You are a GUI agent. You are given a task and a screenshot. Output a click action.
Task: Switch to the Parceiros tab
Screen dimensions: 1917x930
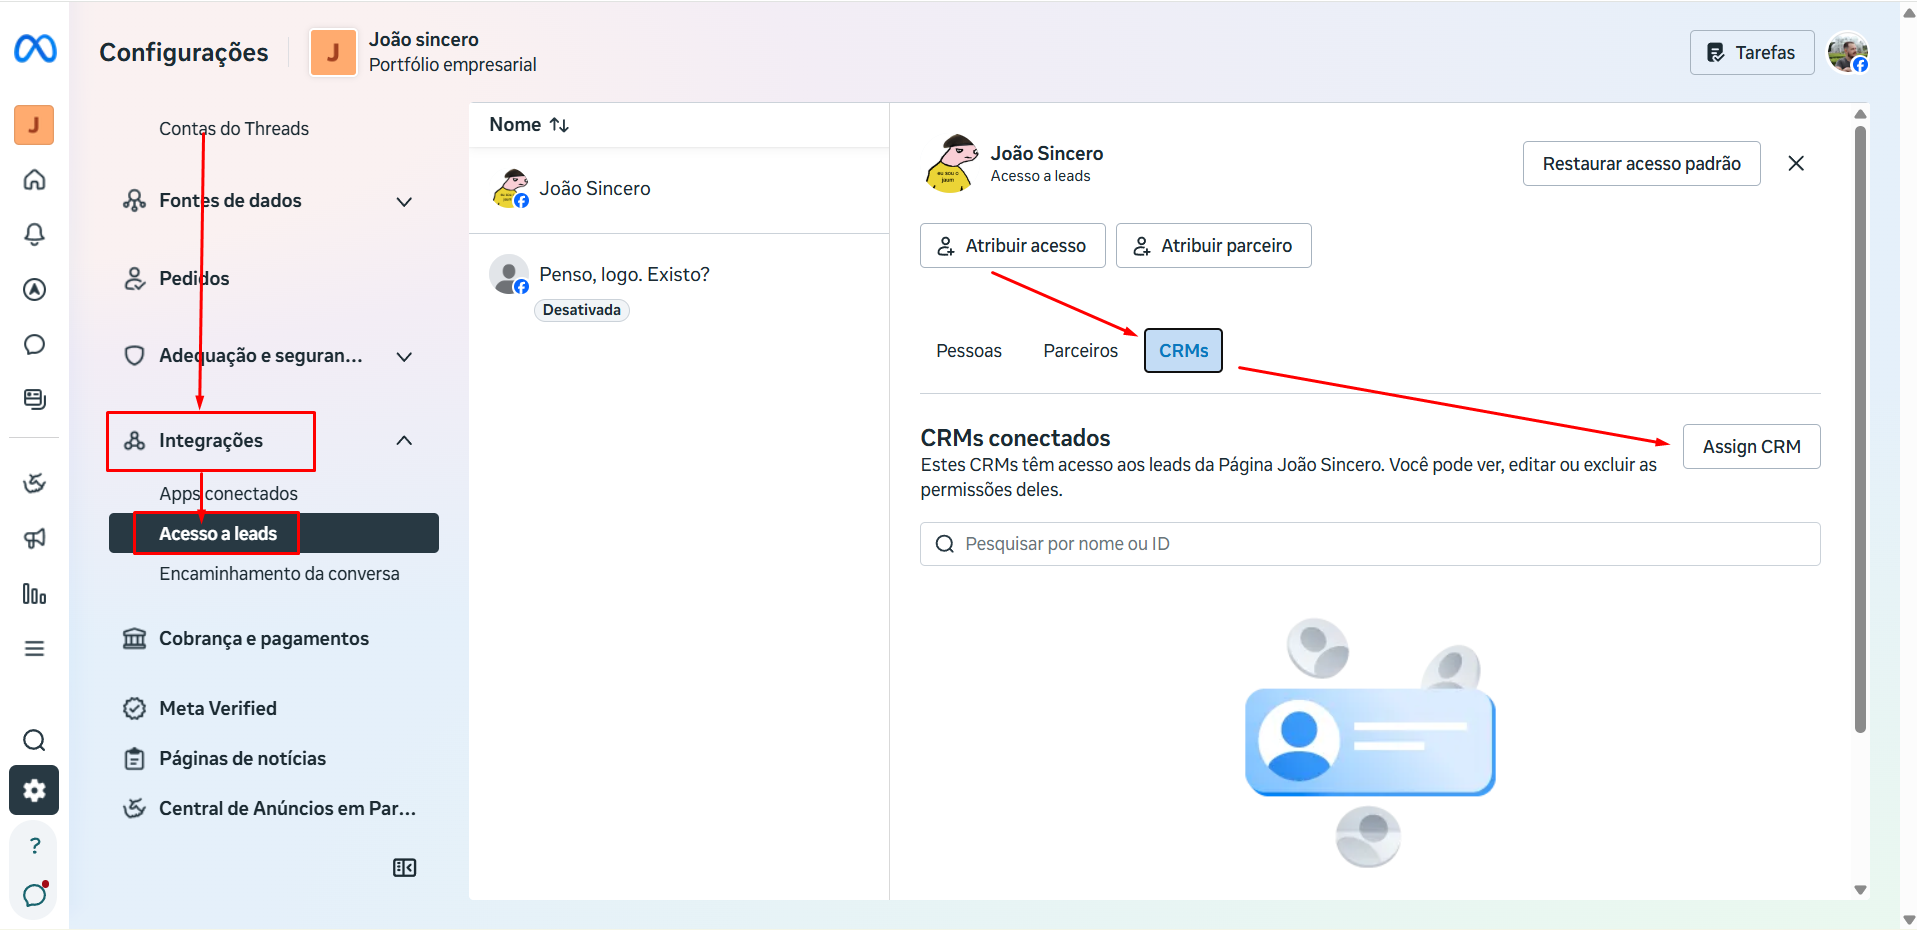[1080, 351]
